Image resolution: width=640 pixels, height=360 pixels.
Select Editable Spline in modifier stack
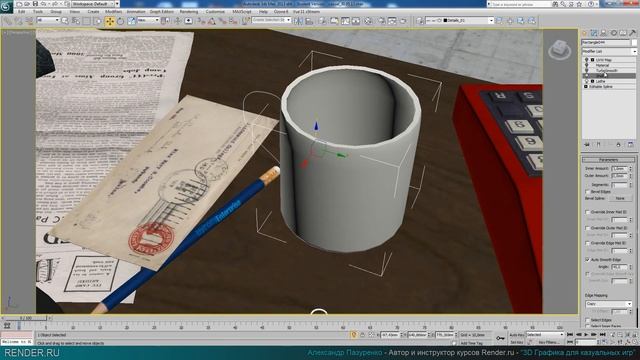[x=601, y=87]
